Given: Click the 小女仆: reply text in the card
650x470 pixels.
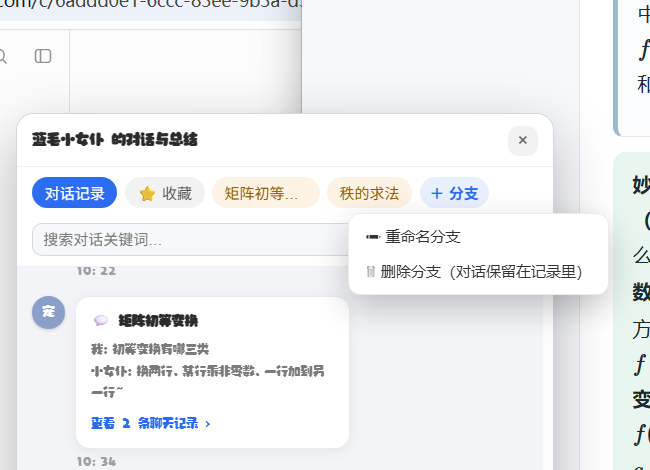Looking at the screenshot, I should [x=208, y=381].
